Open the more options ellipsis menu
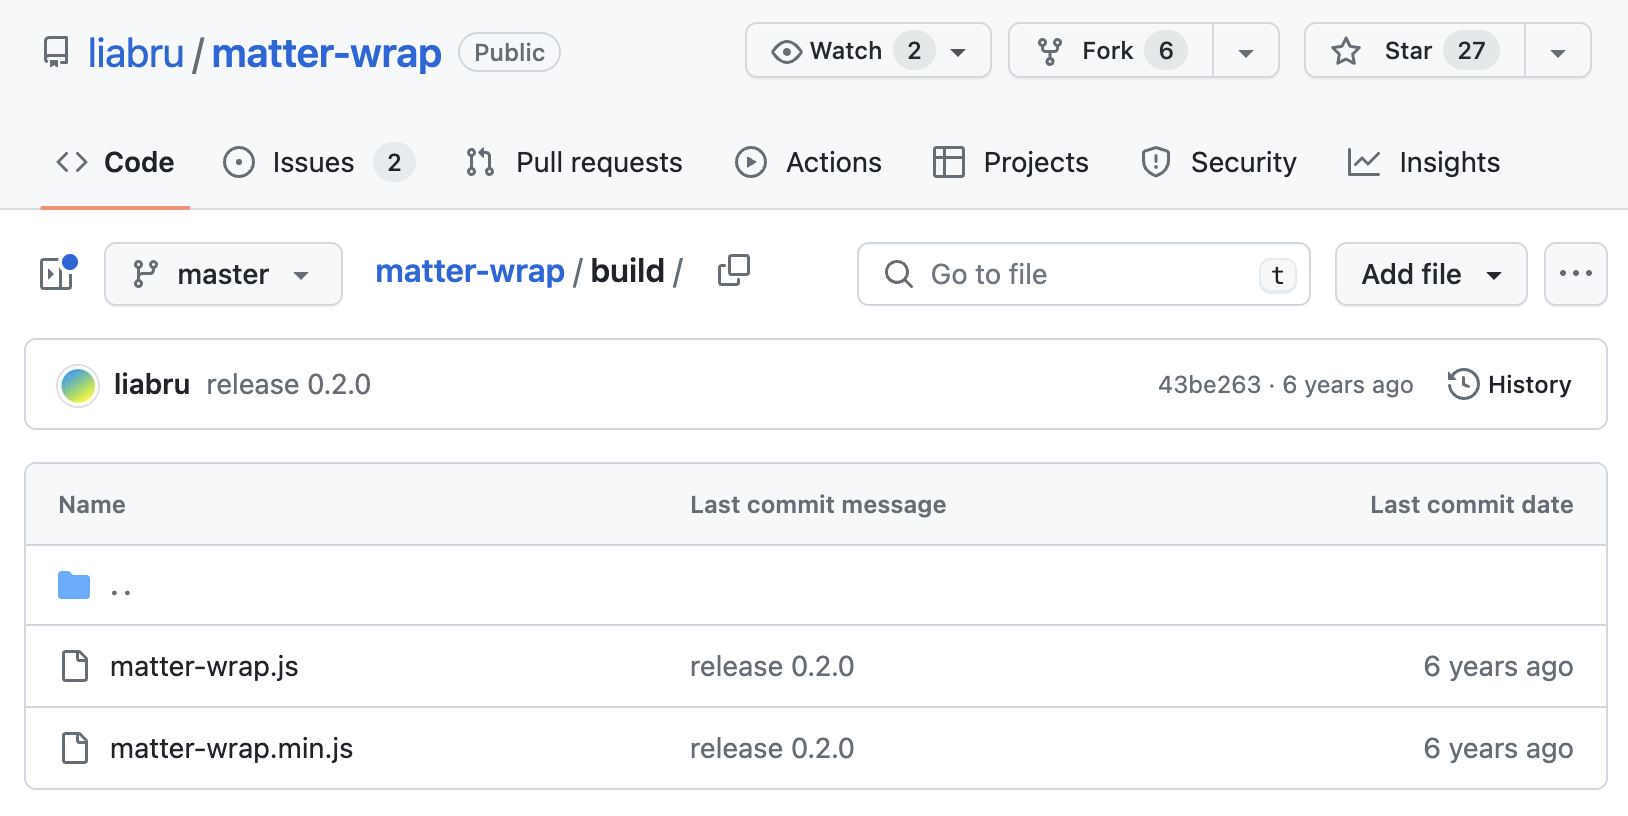 point(1575,274)
